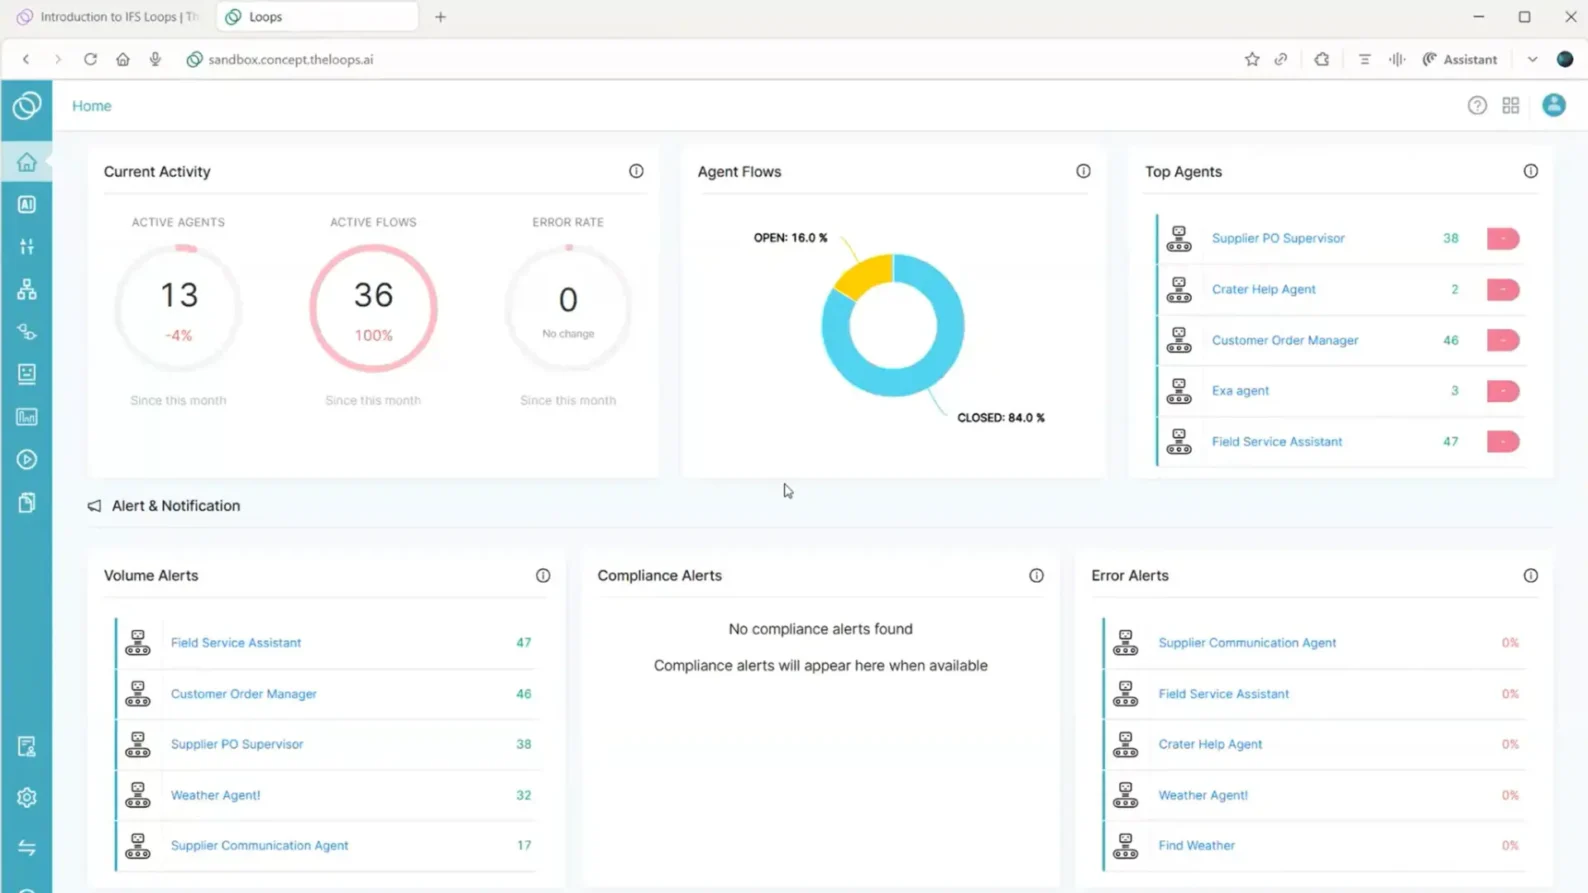Expand the chevron dropdown next to Assistant
1588x893 pixels.
pyautogui.click(x=1532, y=59)
